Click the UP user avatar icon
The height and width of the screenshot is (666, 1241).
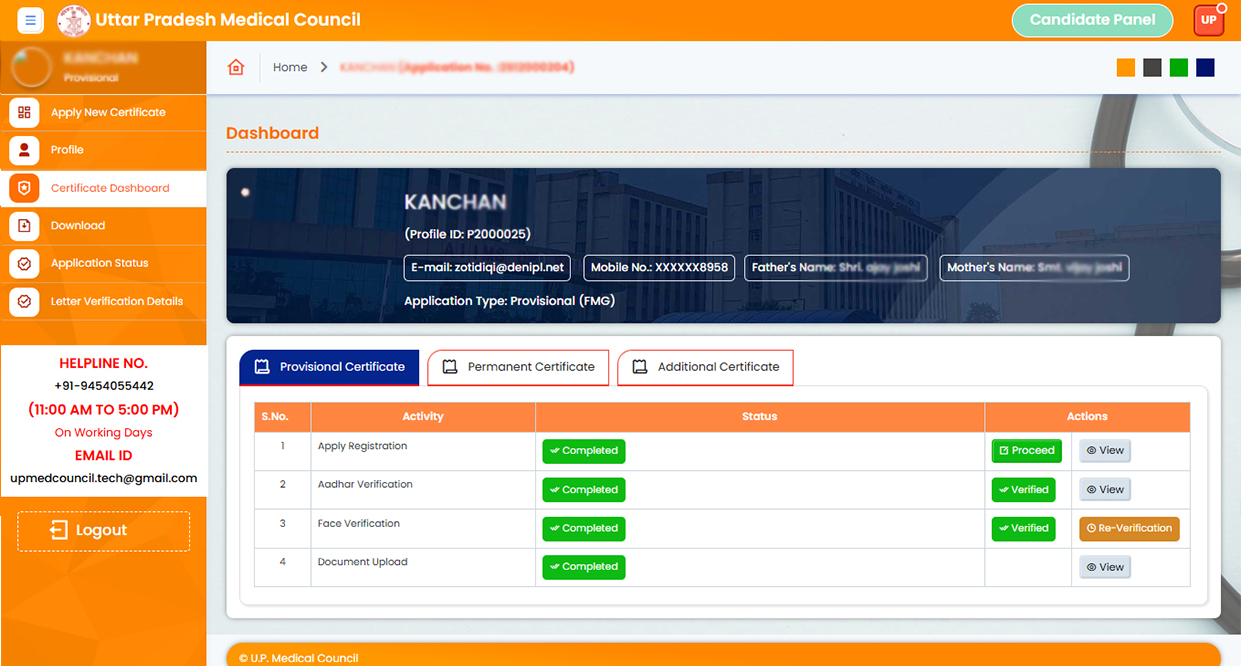tap(1208, 20)
